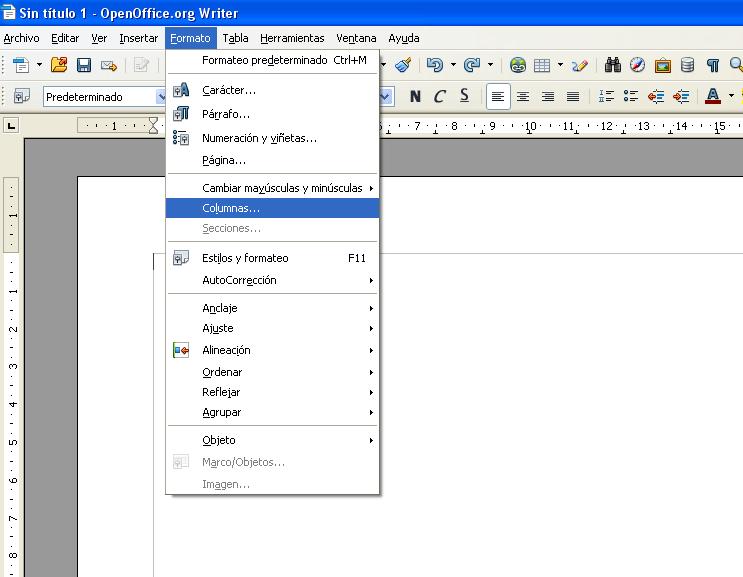Click the Increase indent icon
Viewport: 743px width, 577px height.
[681, 97]
